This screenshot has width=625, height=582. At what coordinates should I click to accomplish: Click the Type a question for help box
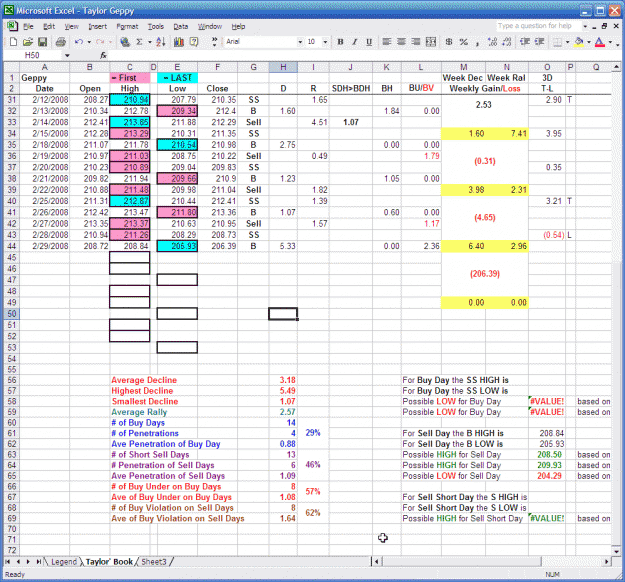tap(538, 26)
